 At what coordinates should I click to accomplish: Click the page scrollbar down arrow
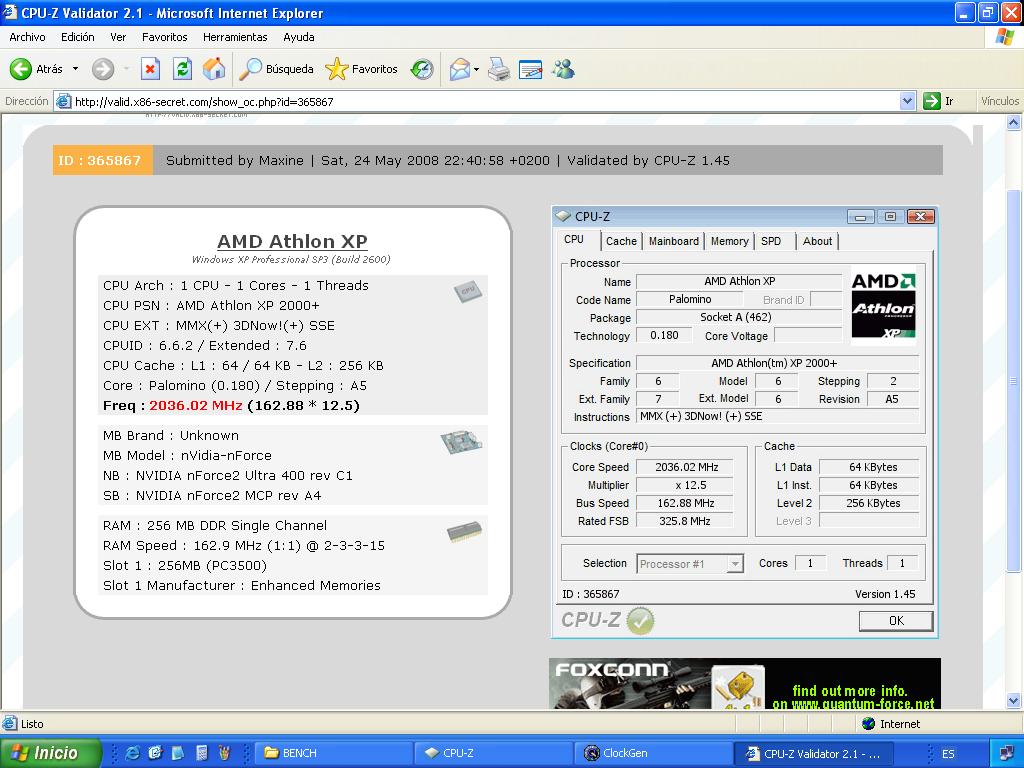[1014, 701]
